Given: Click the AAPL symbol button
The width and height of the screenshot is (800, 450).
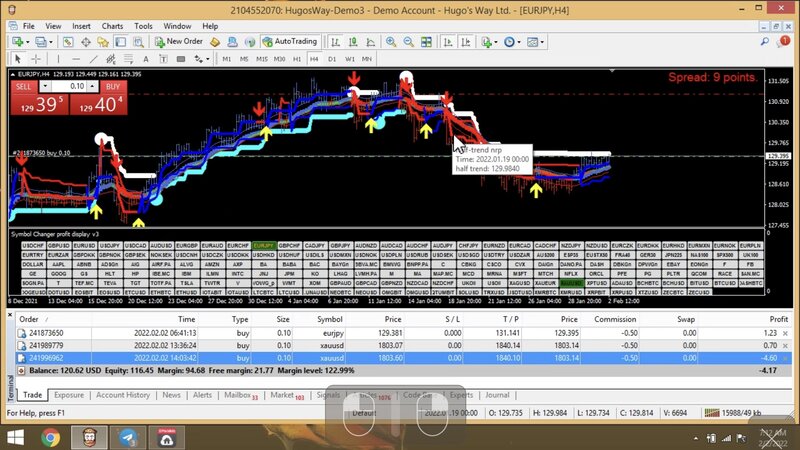Looking at the screenshot, I should click(x=59, y=265).
